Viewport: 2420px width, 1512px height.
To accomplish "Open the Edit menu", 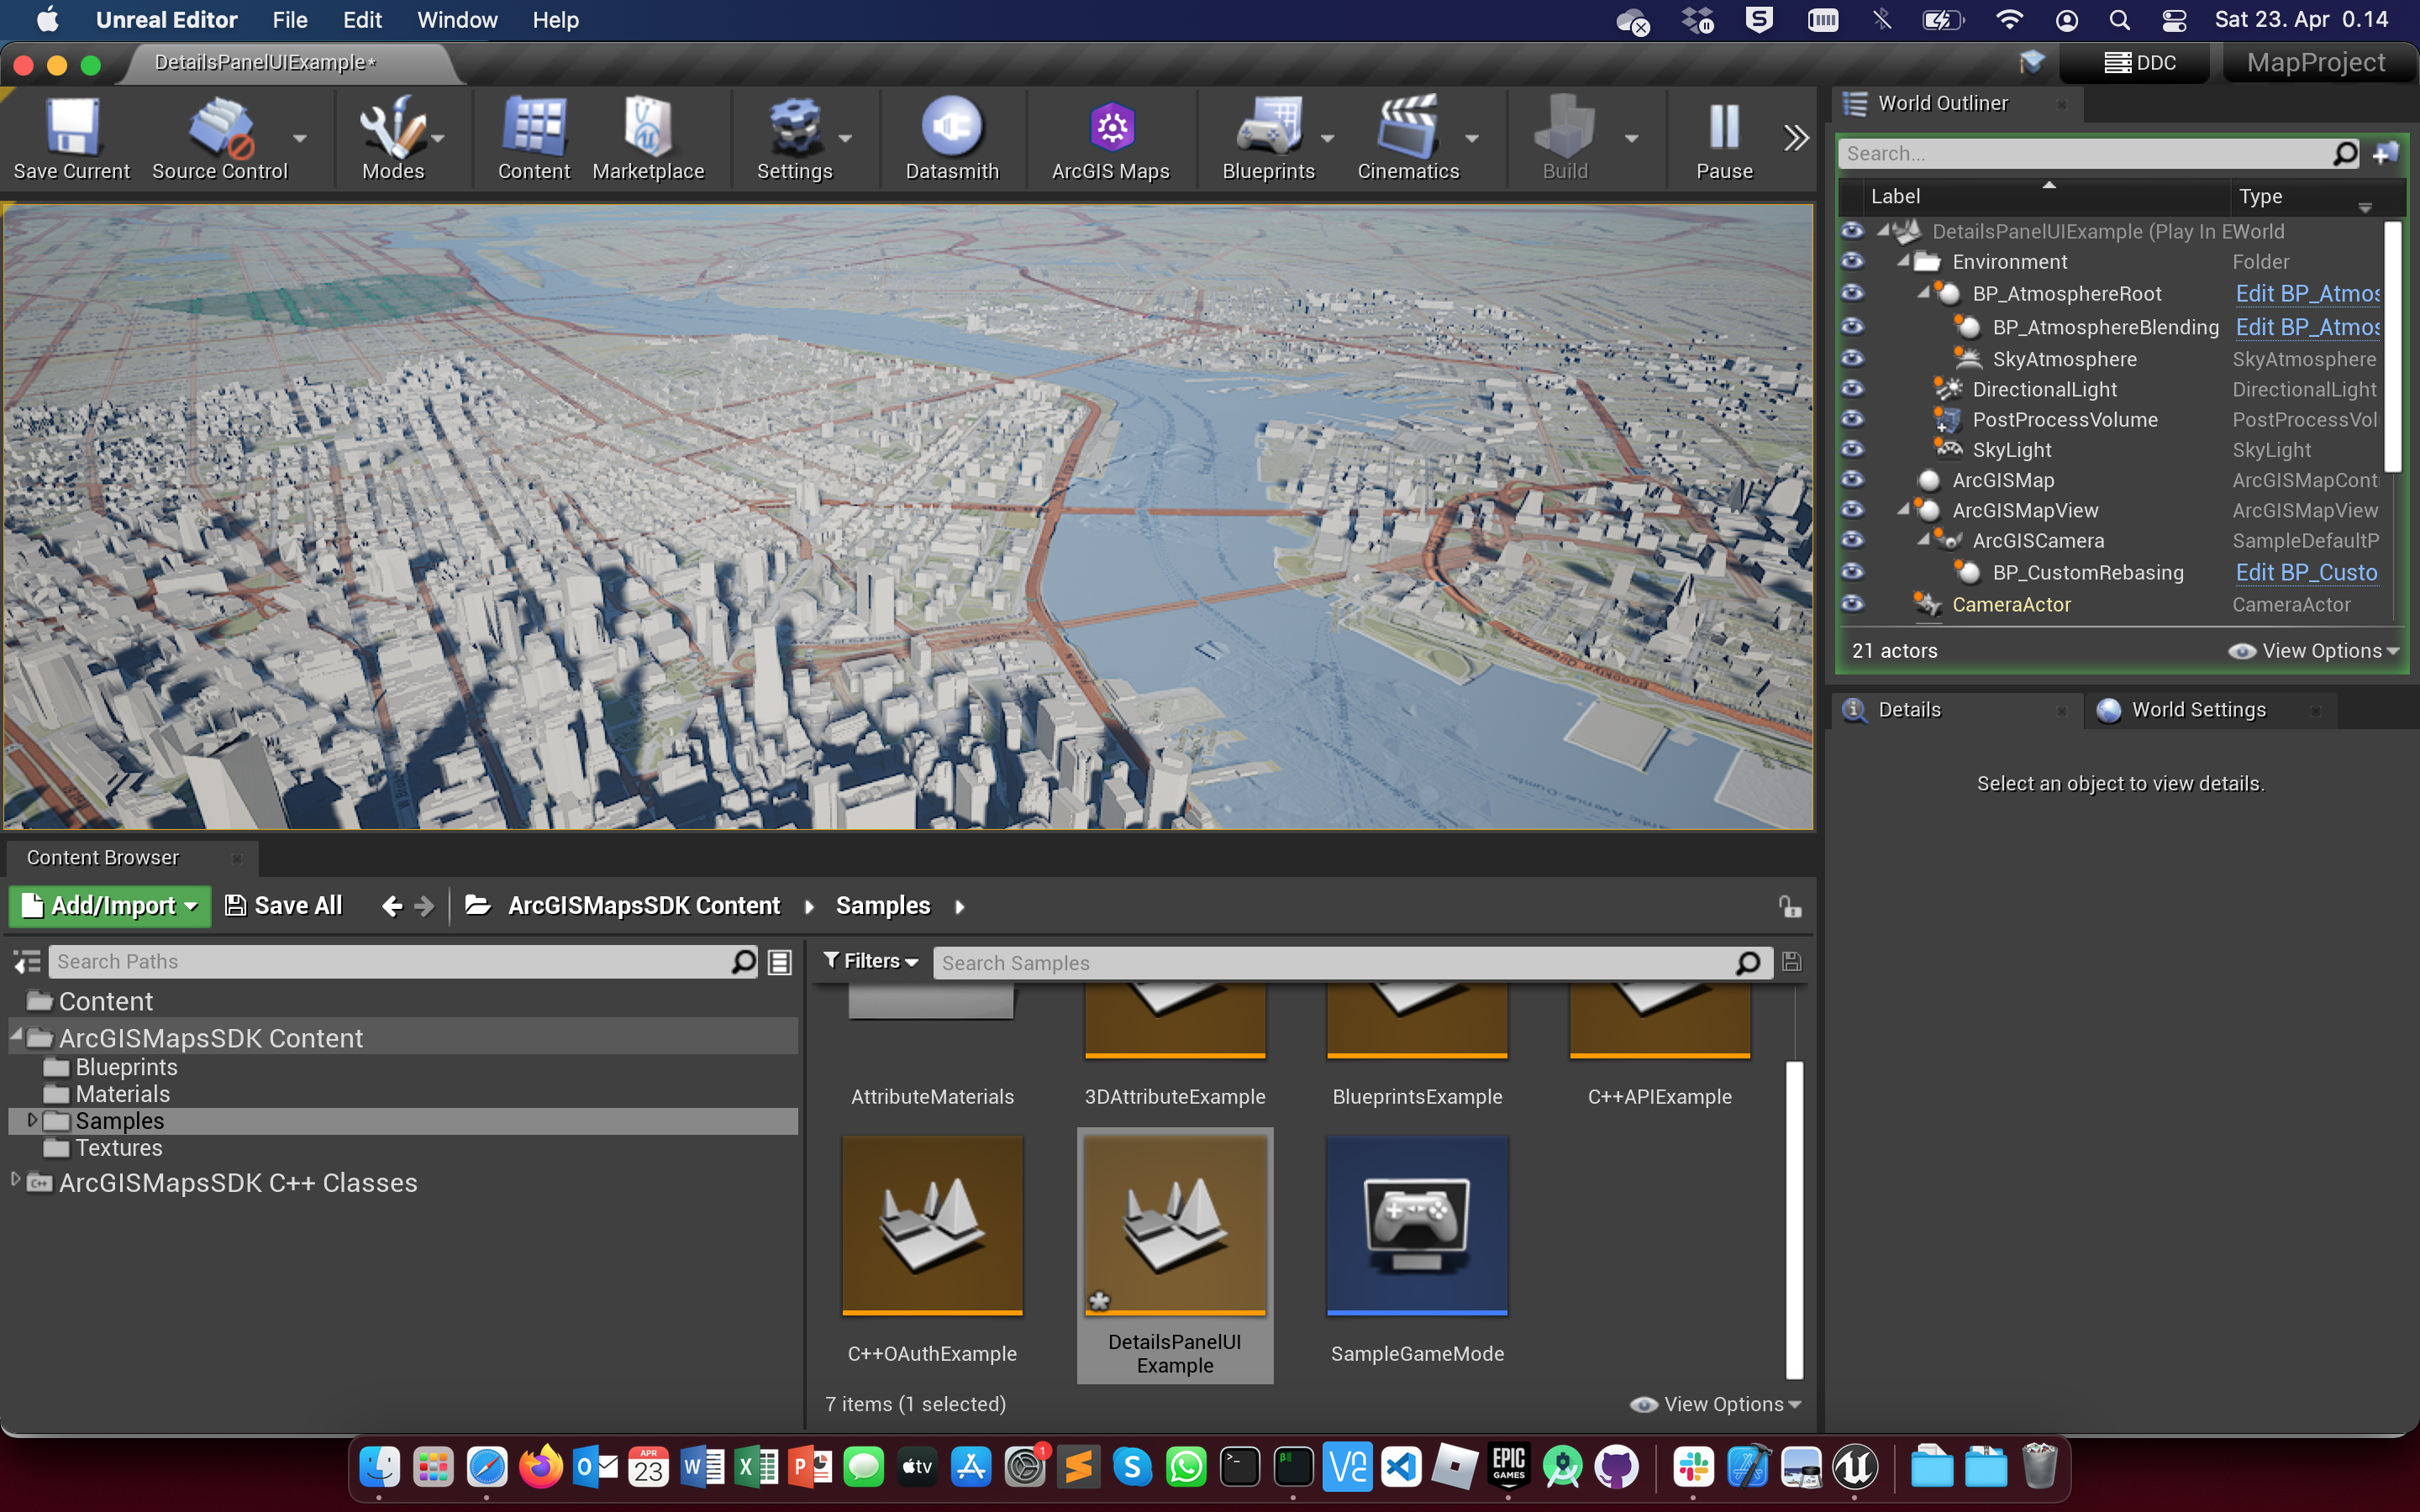I will click(x=362, y=20).
